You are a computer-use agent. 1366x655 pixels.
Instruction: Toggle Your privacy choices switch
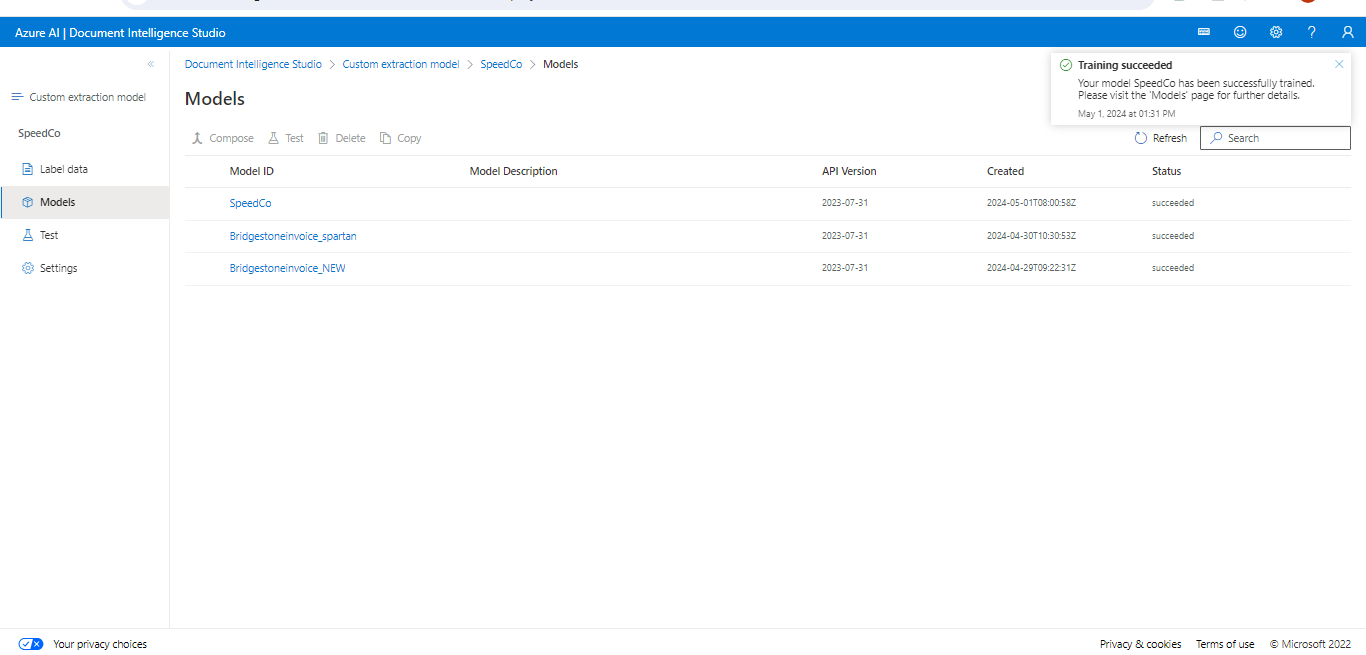pos(30,644)
